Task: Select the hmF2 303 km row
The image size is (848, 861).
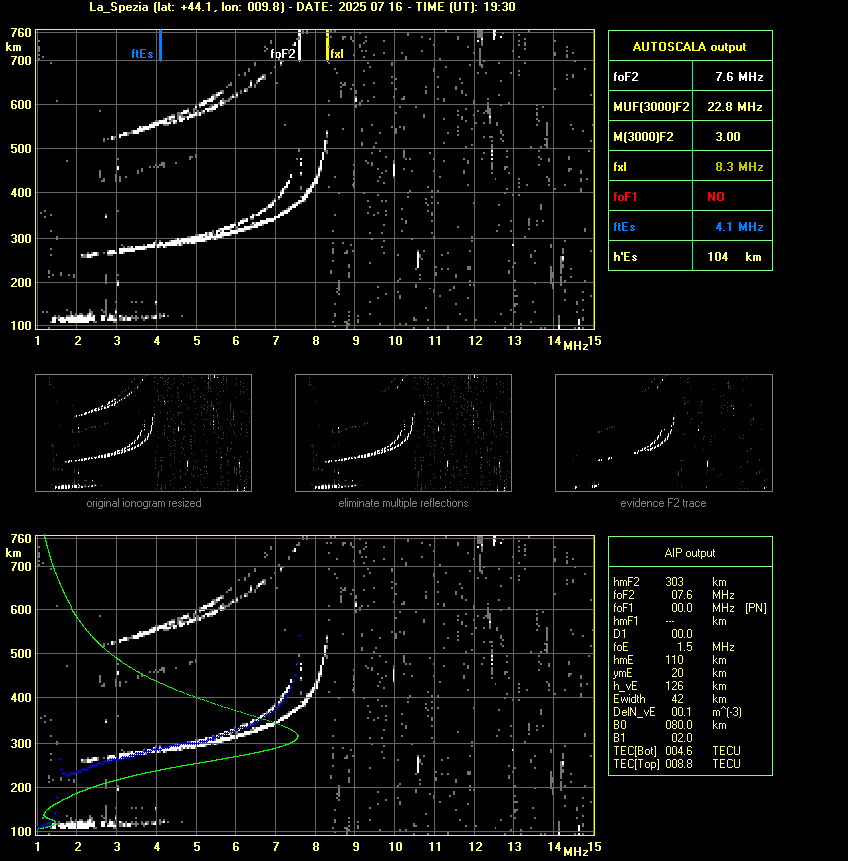Action: [x=670, y=582]
